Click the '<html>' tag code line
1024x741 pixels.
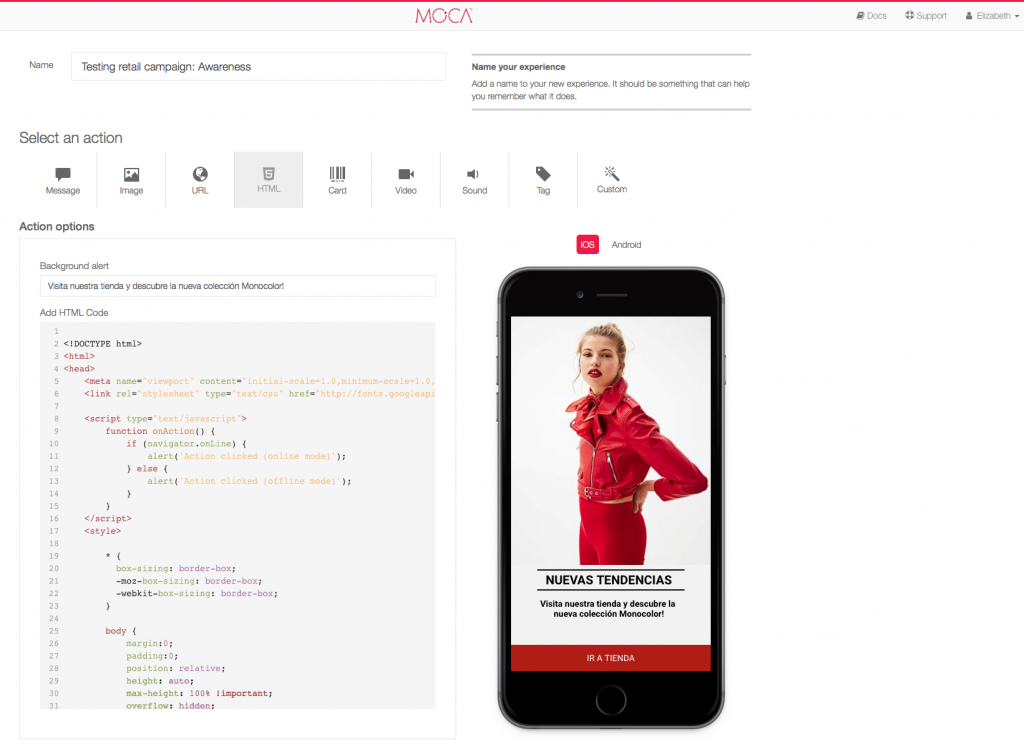(79, 356)
